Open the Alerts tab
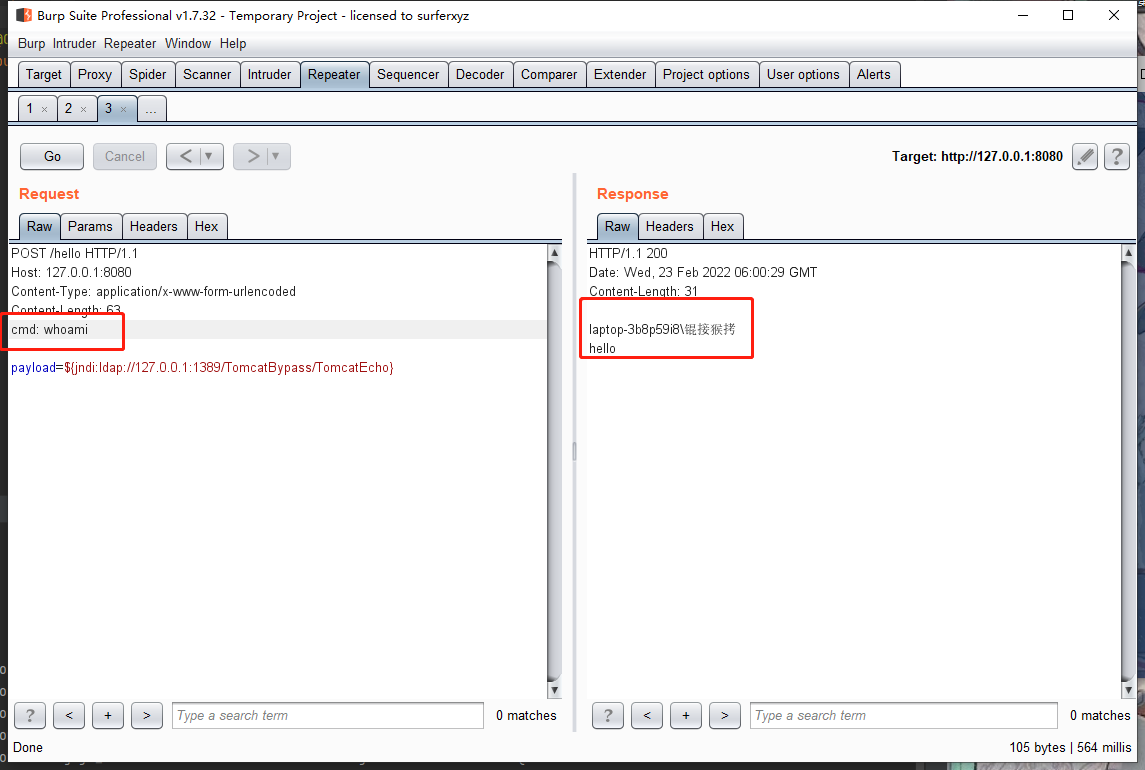Screen dimensions: 1145x770 pyautogui.click(x=874, y=75)
